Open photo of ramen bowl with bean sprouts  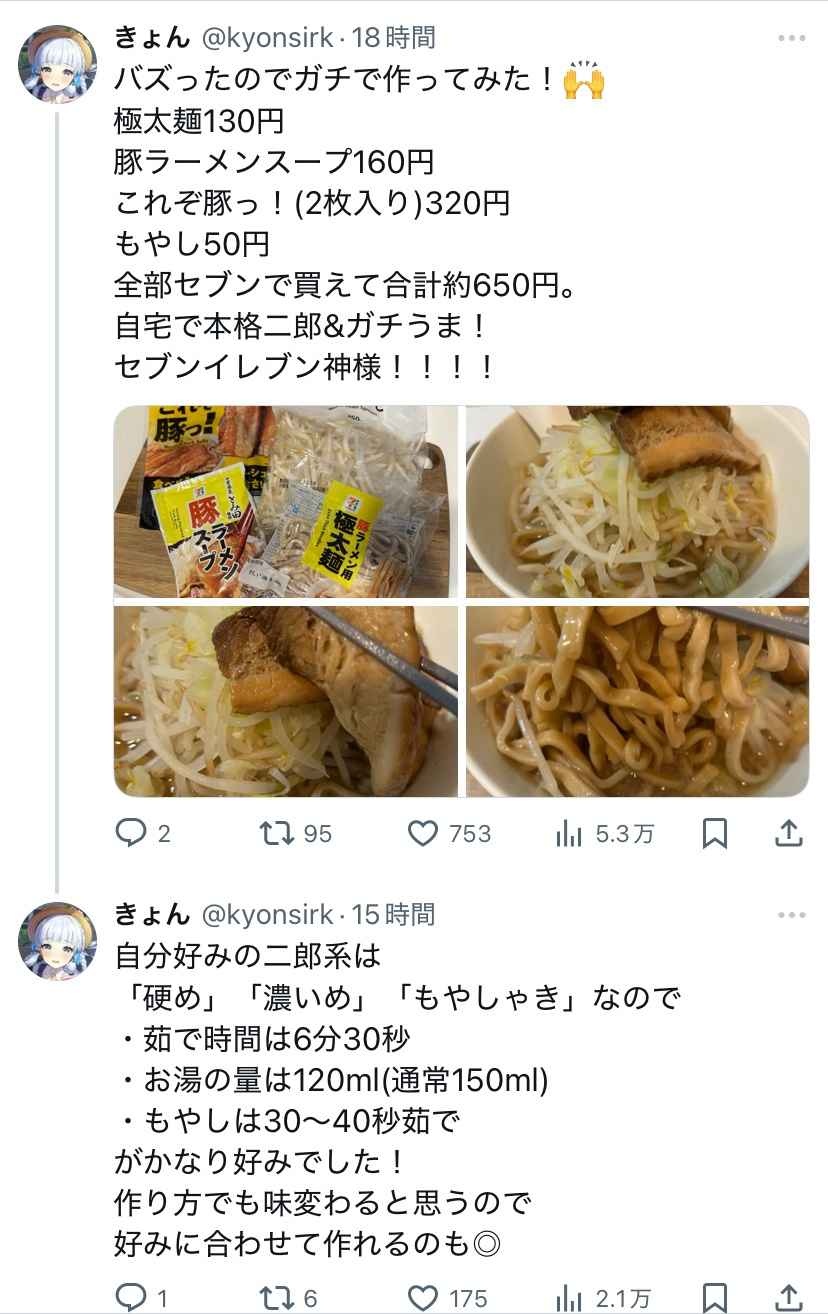[637, 501]
